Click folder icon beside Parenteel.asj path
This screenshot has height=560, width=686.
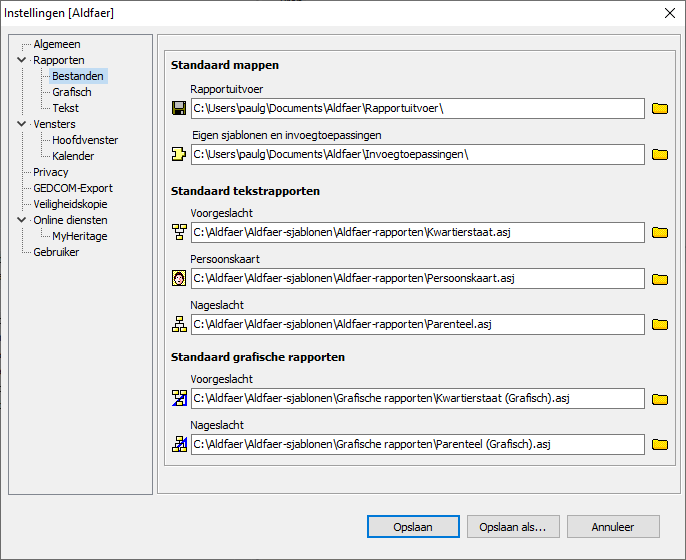pos(659,325)
